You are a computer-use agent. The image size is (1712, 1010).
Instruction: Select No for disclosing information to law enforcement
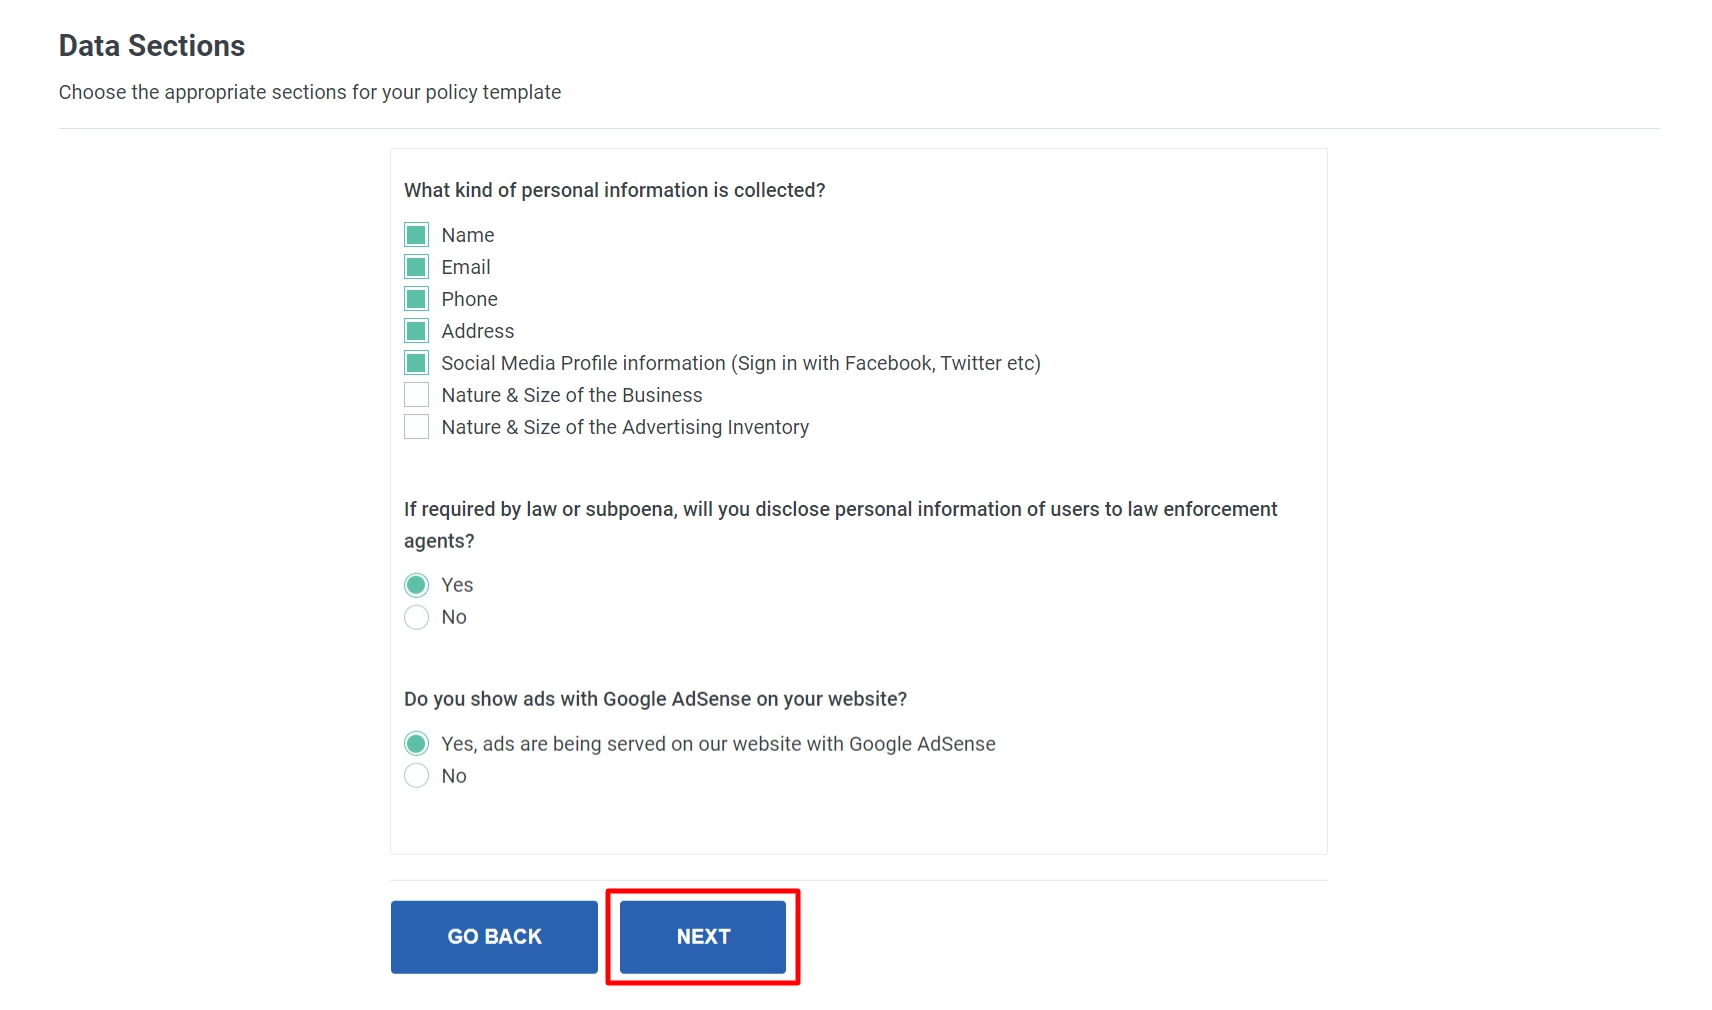click(x=415, y=617)
